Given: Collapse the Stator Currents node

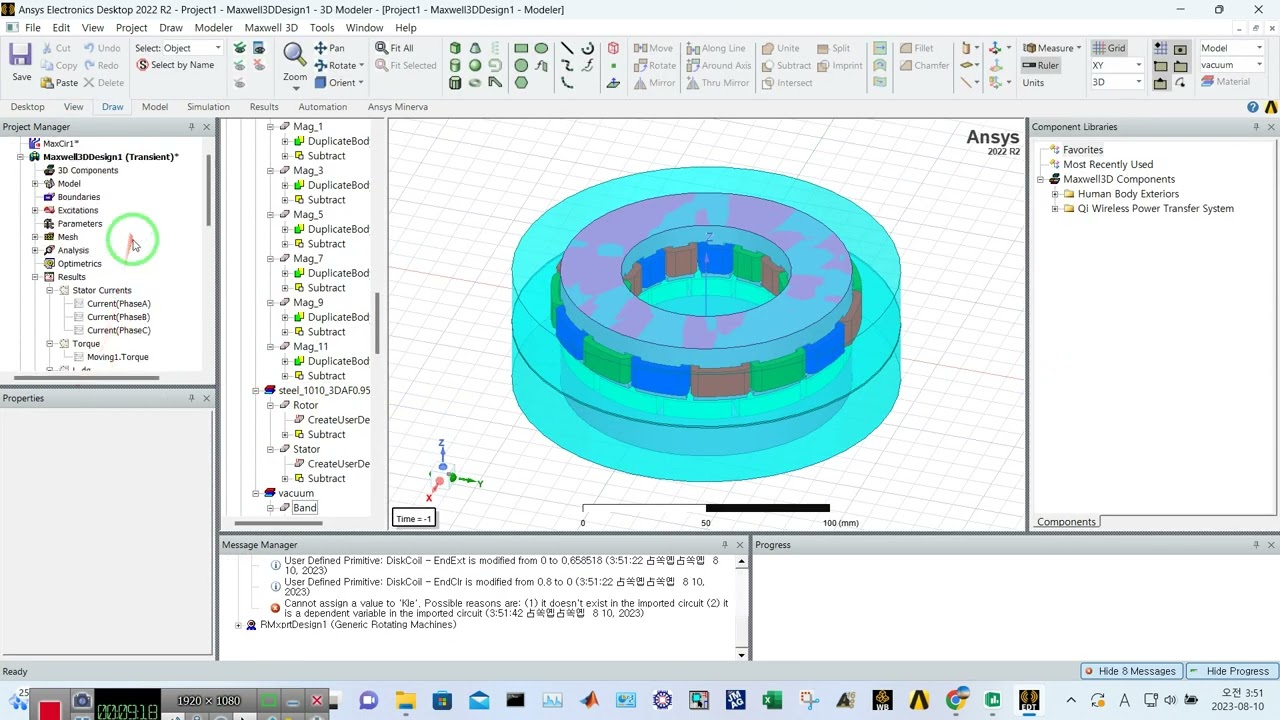Looking at the screenshot, I should tap(50, 291).
